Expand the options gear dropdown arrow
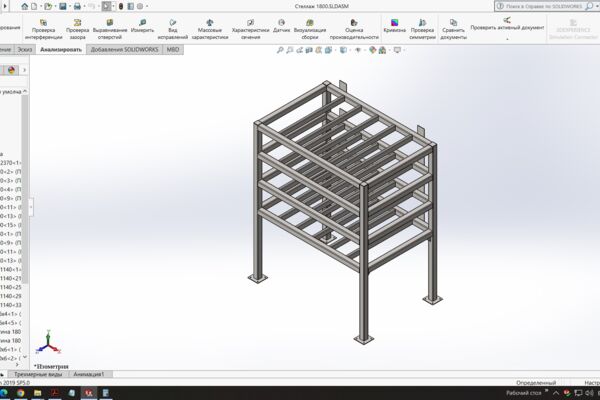Viewport: 600px width, 400px height. [x=147, y=7]
